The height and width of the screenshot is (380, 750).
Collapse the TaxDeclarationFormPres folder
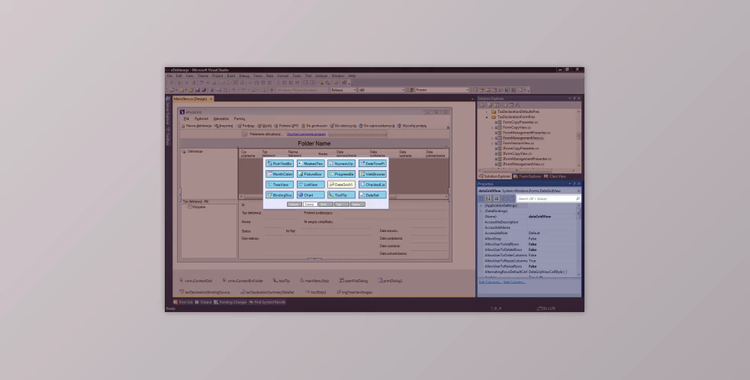[x=487, y=117]
